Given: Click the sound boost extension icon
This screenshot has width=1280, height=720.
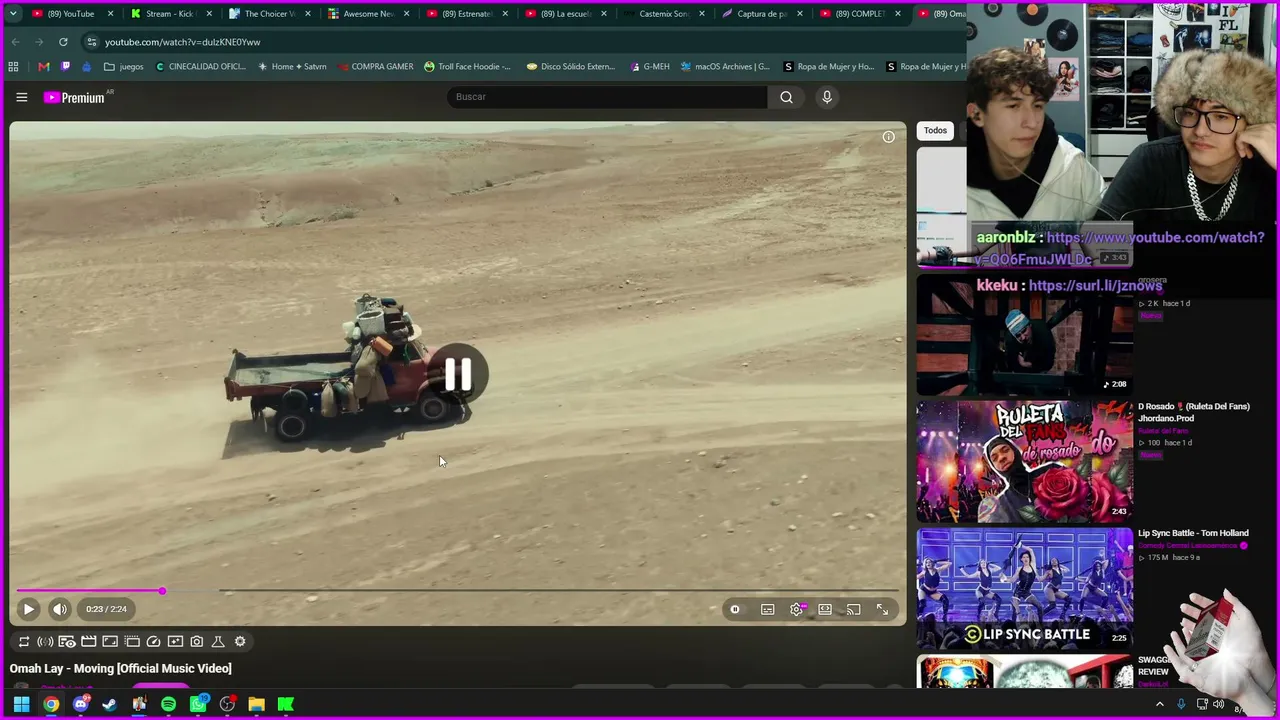Looking at the screenshot, I should pos(45,642).
